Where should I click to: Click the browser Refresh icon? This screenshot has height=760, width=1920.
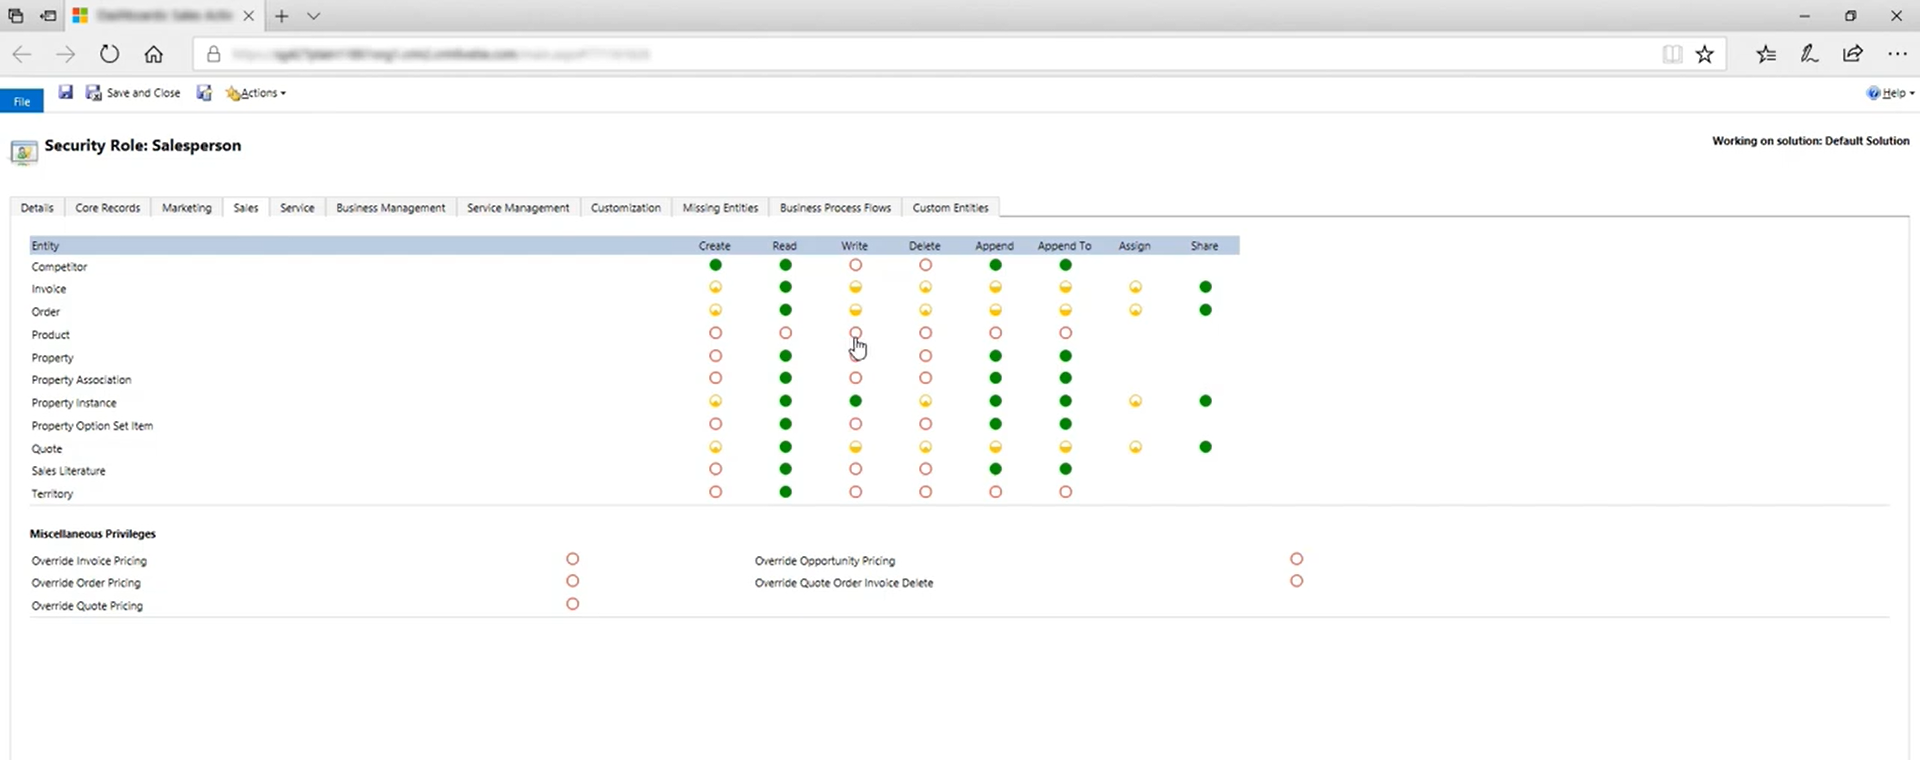pyautogui.click(x=109, y=54)
